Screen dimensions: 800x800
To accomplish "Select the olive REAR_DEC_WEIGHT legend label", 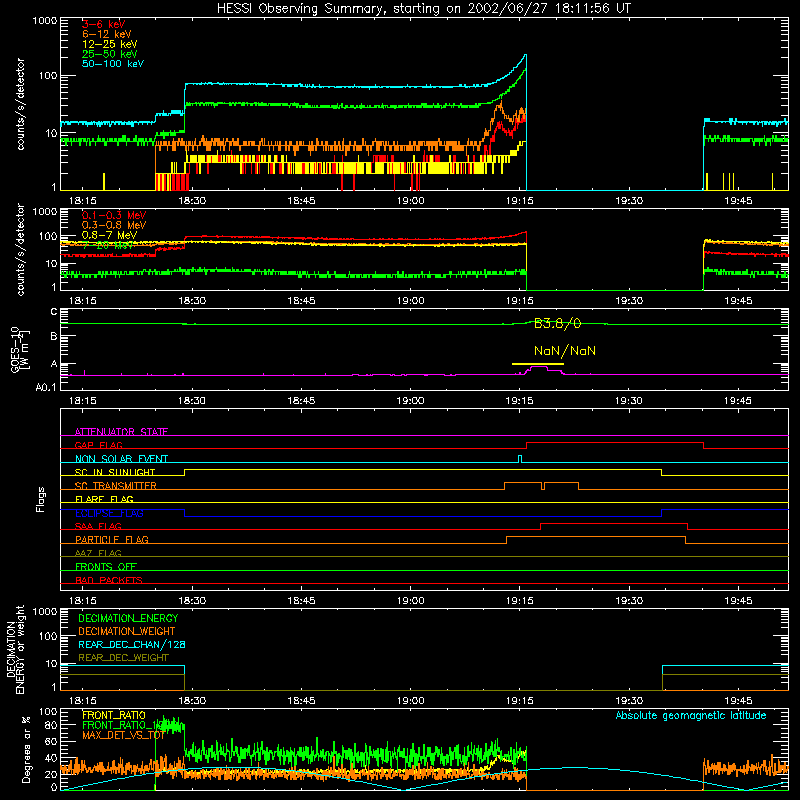I will tap(123, 658).
